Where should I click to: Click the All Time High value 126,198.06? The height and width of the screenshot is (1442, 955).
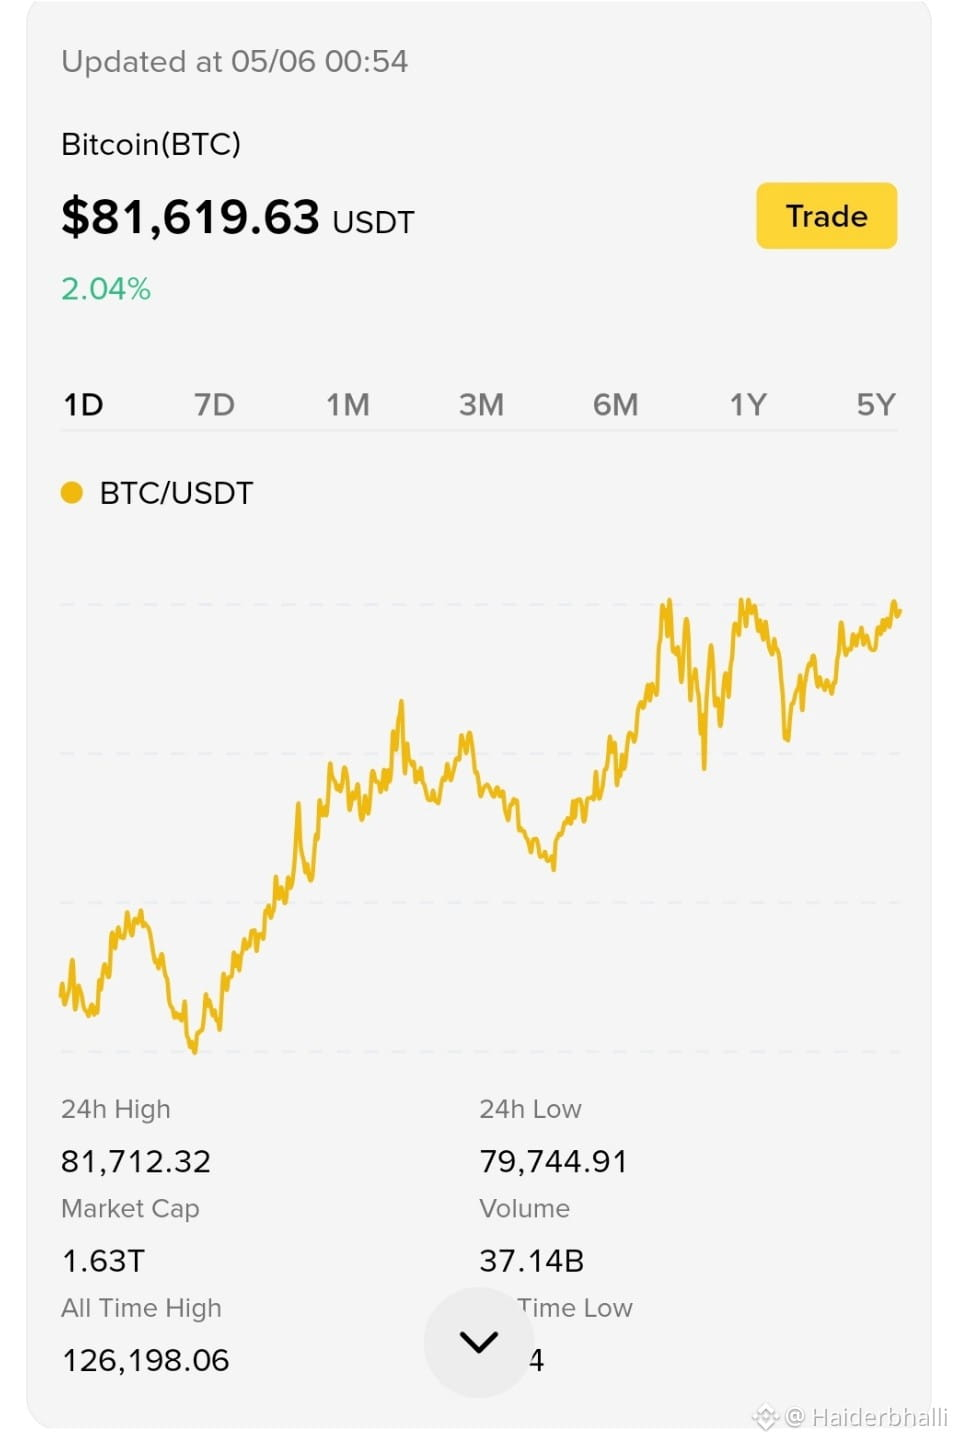tap(146, 1360)
